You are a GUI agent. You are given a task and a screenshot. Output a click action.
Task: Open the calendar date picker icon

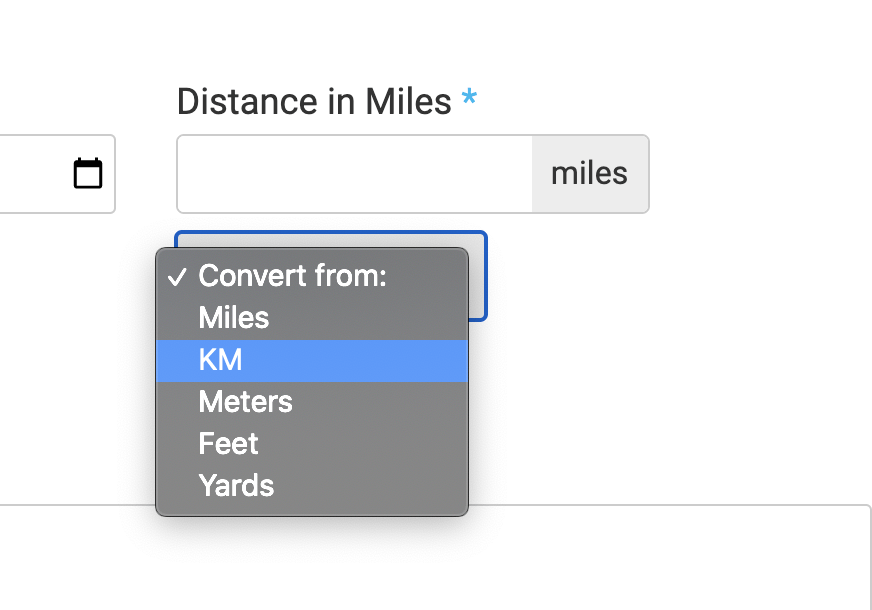click(88, 173)
